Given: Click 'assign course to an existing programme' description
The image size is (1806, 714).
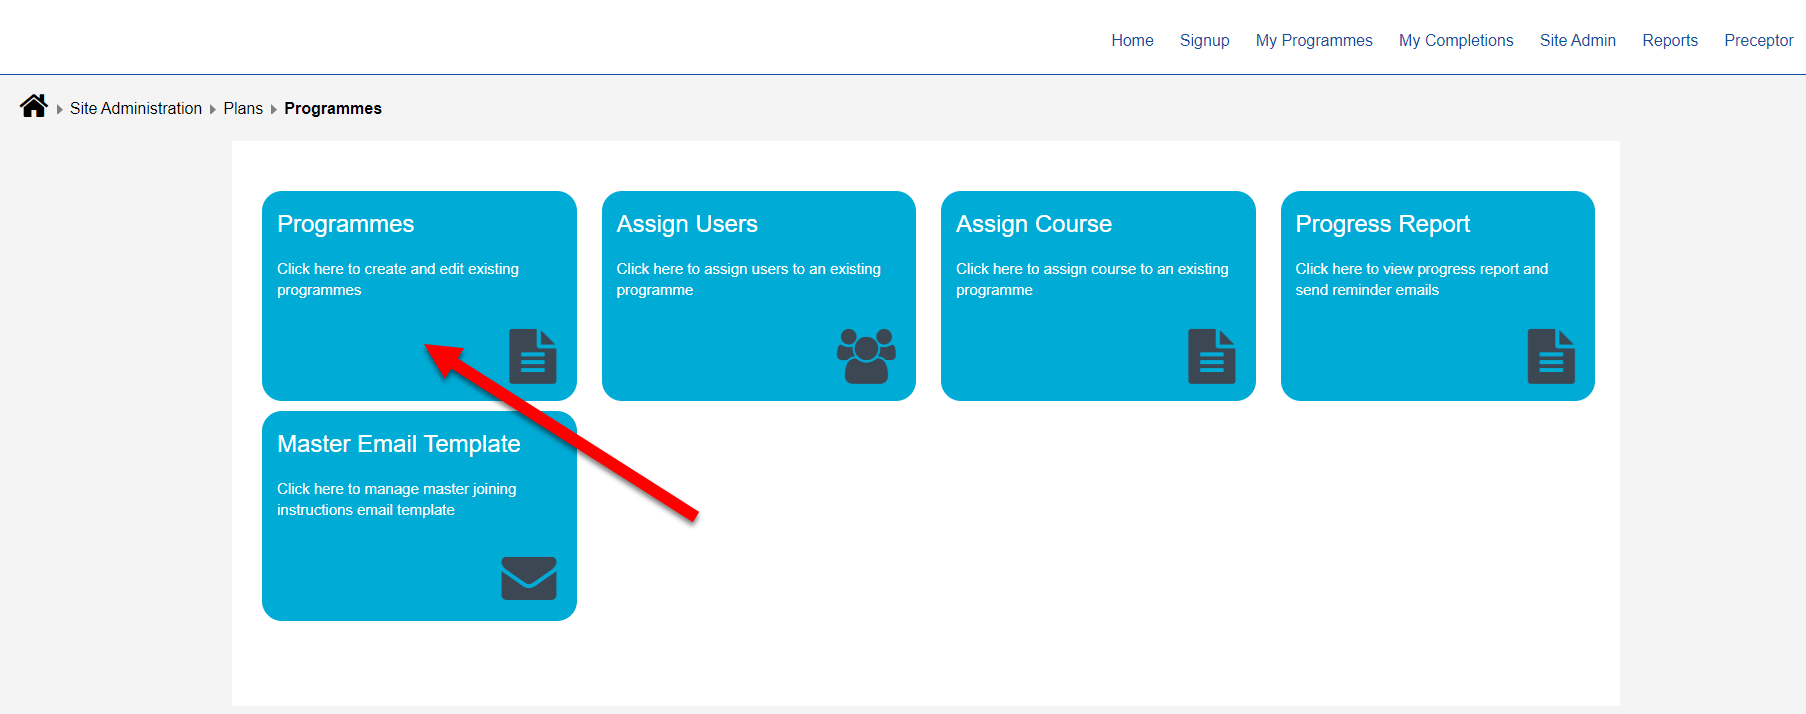Looking at the screenshot, I should 1092,279.
